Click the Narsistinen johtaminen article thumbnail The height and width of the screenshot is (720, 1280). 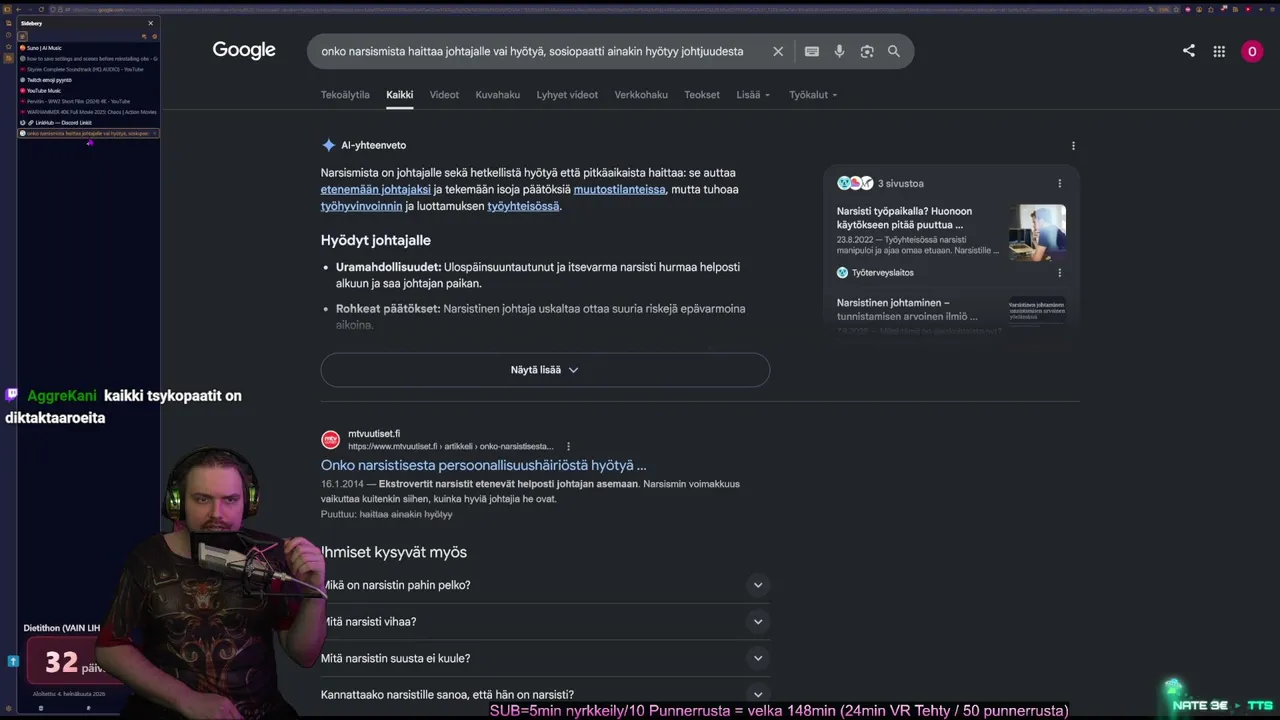[1037, 310]
